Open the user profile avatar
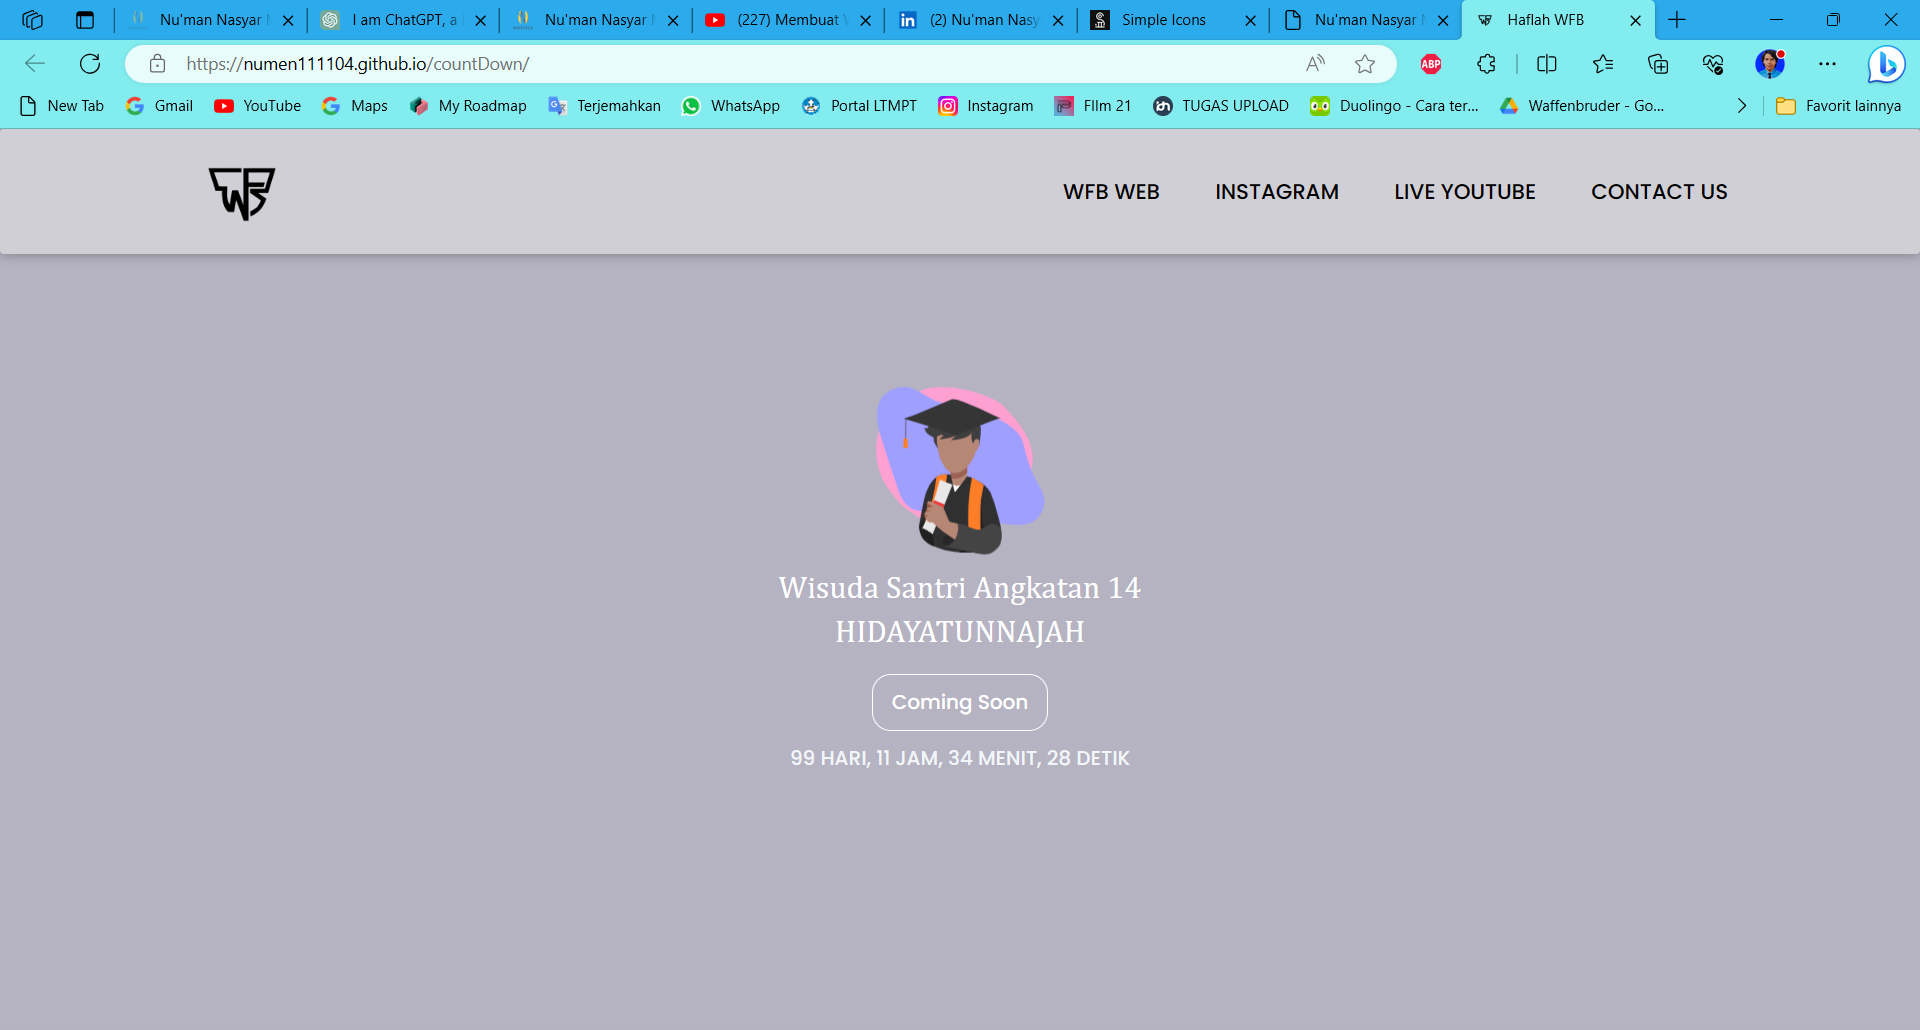This screenshot has width=1920, height=1030. [x=1770, y=64]
